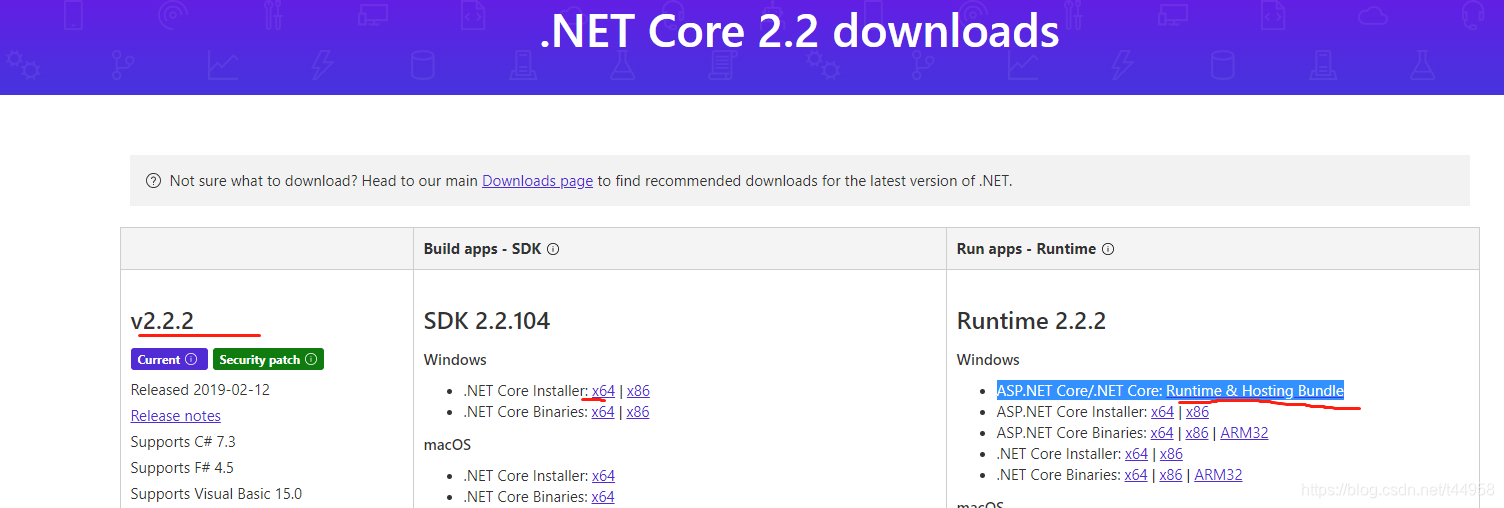Download SDK Windows .NET Core Binaries x64
Viewport: 1504px width, 508px height.
click(x=603, y=412)
